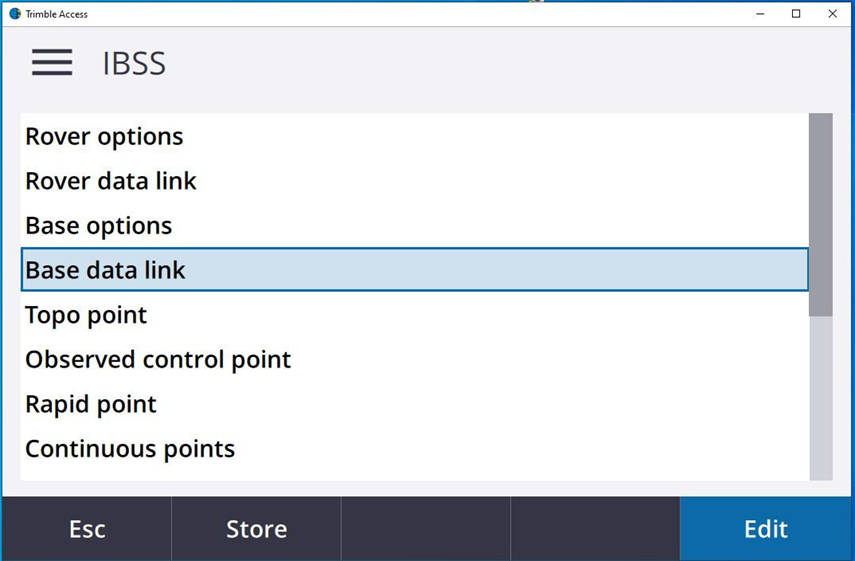Click the scrollbar track below thumb
The width and height of the screenshot is (855, 561).
820,400
